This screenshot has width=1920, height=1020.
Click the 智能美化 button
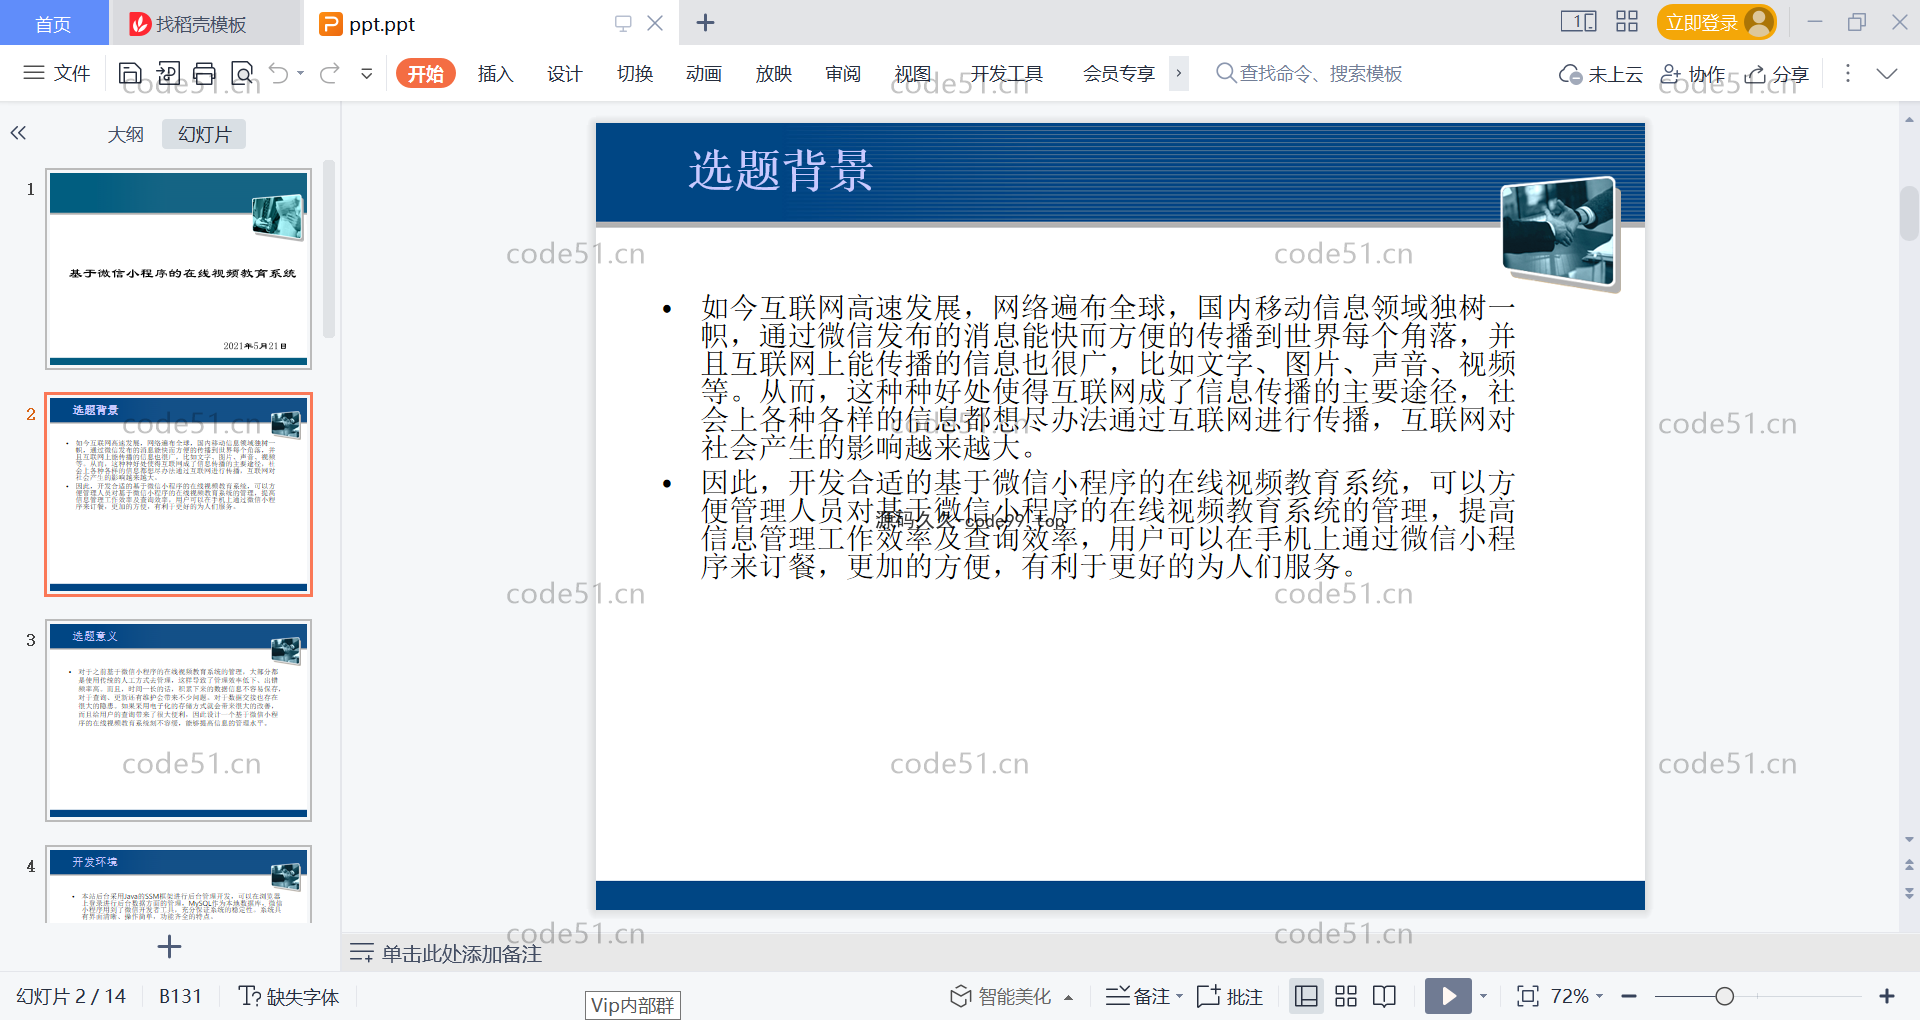(x=1000, y=996)
